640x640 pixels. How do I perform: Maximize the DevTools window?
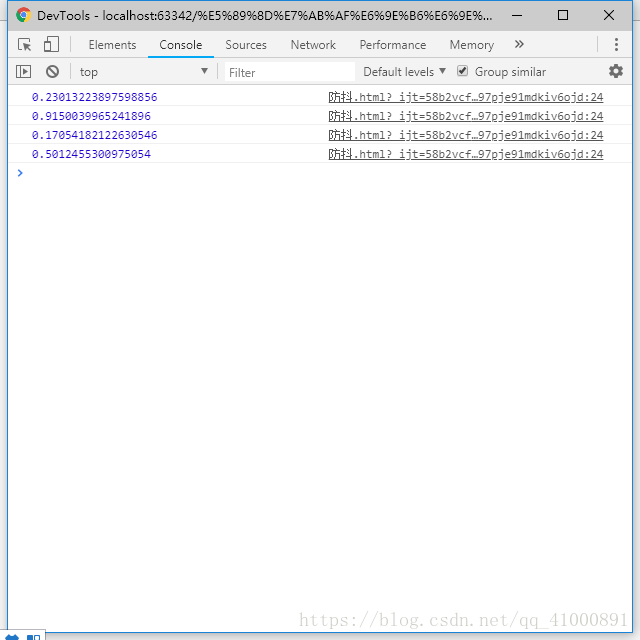click(563, 16)
